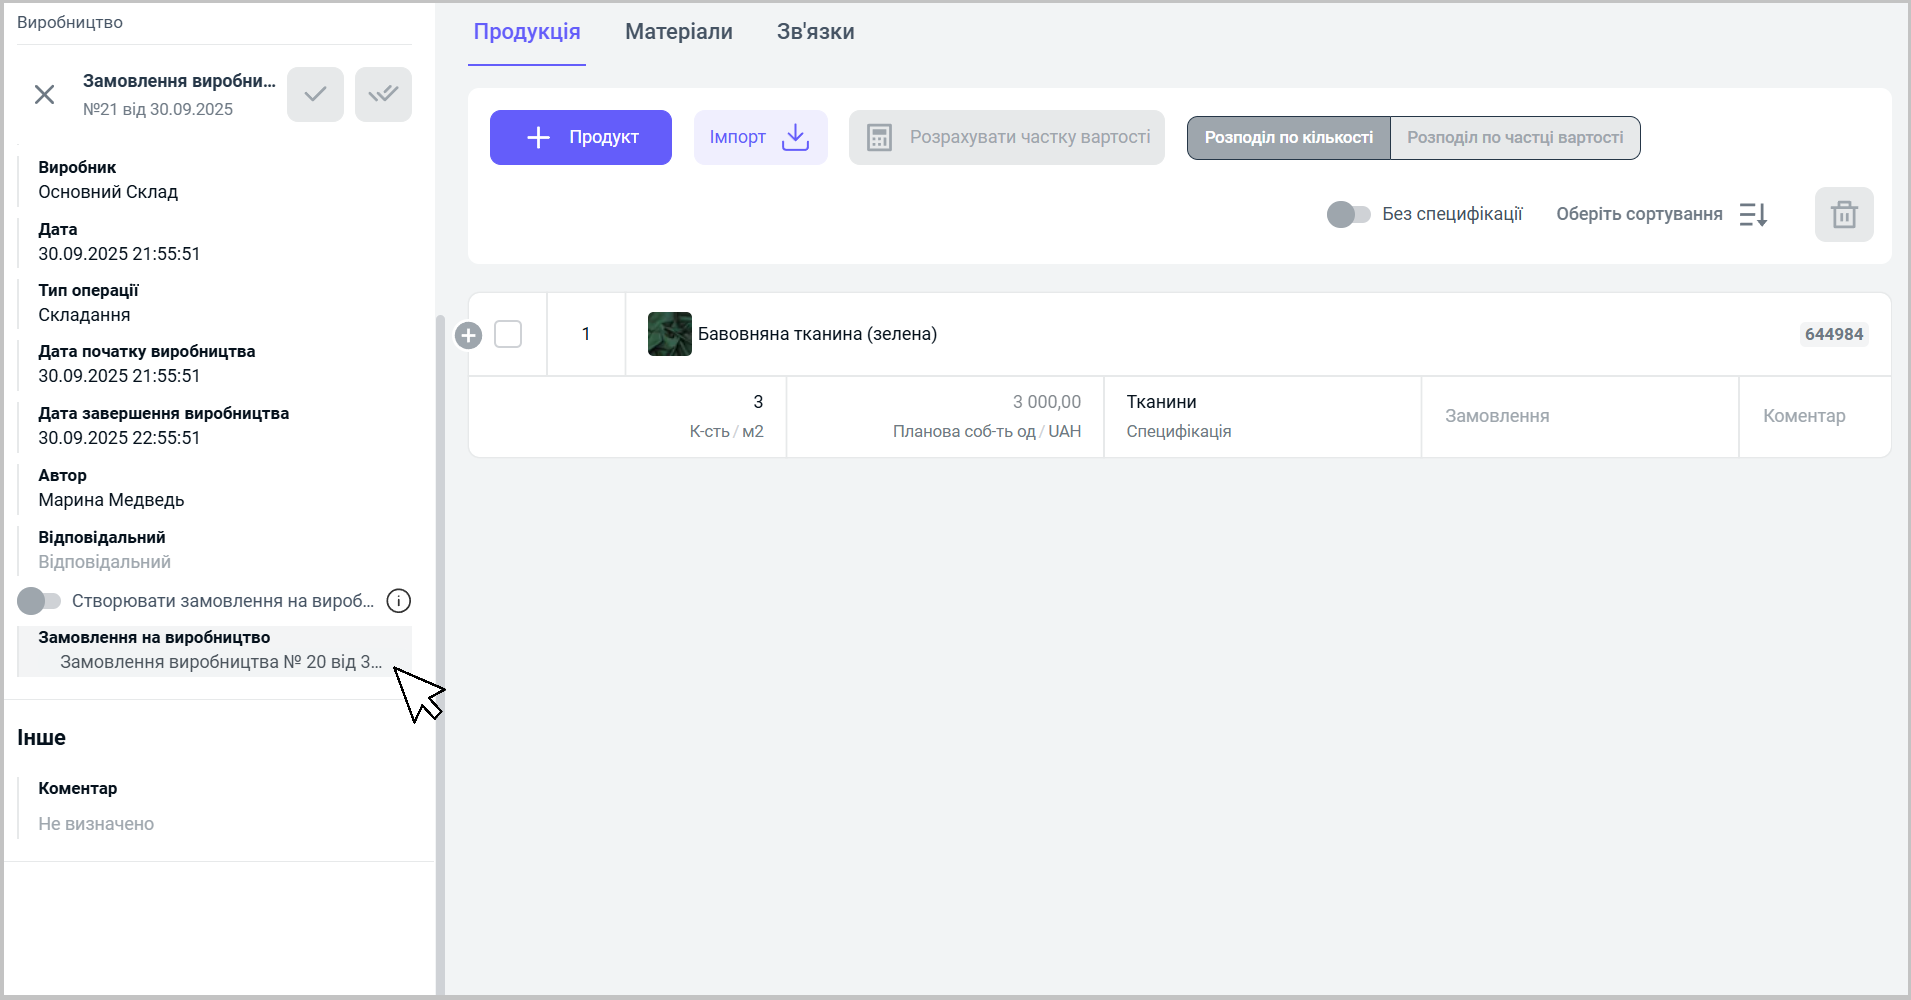Close the production order panel
The image size is (1911, 1000).
(x=44, y=95)
